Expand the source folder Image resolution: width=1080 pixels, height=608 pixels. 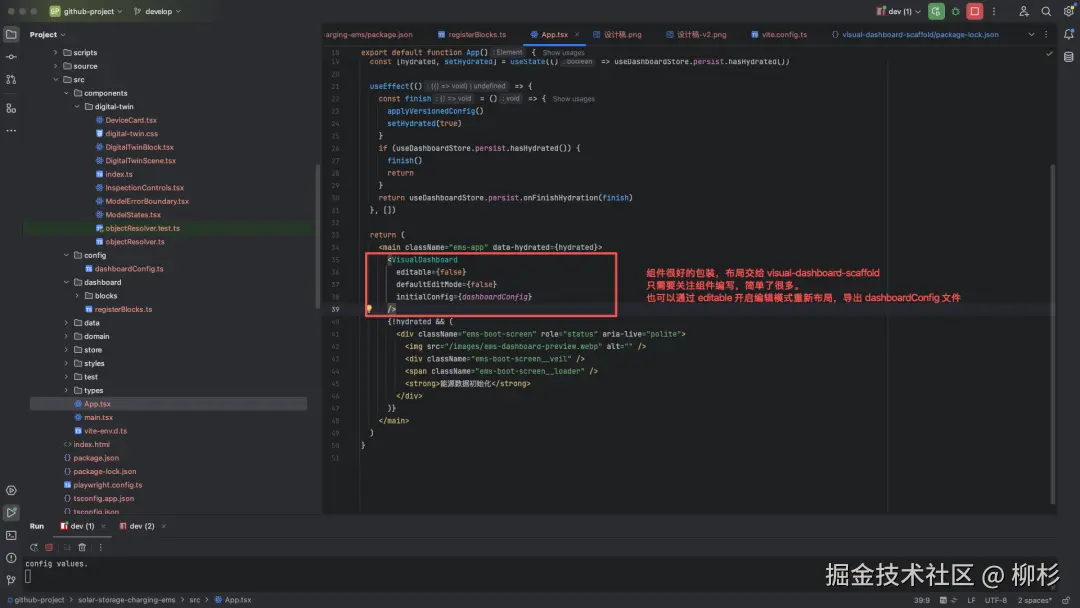tap(56, 66)
